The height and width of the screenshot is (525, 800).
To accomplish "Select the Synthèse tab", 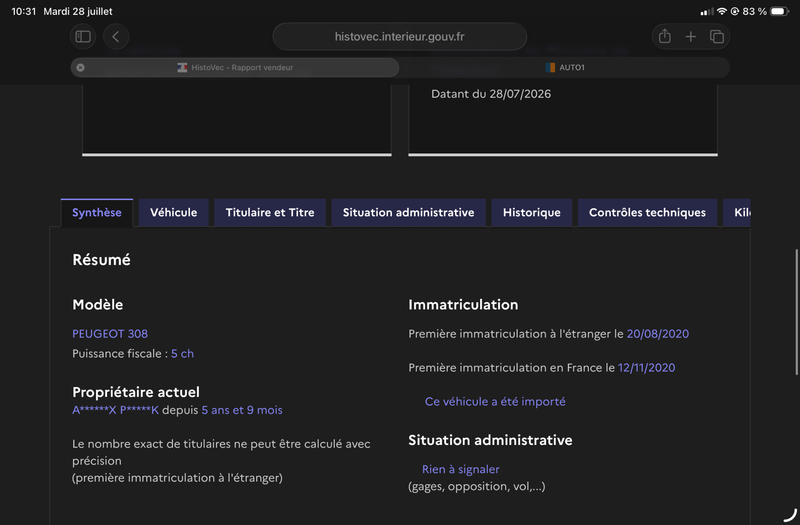I will pos(97,213).
